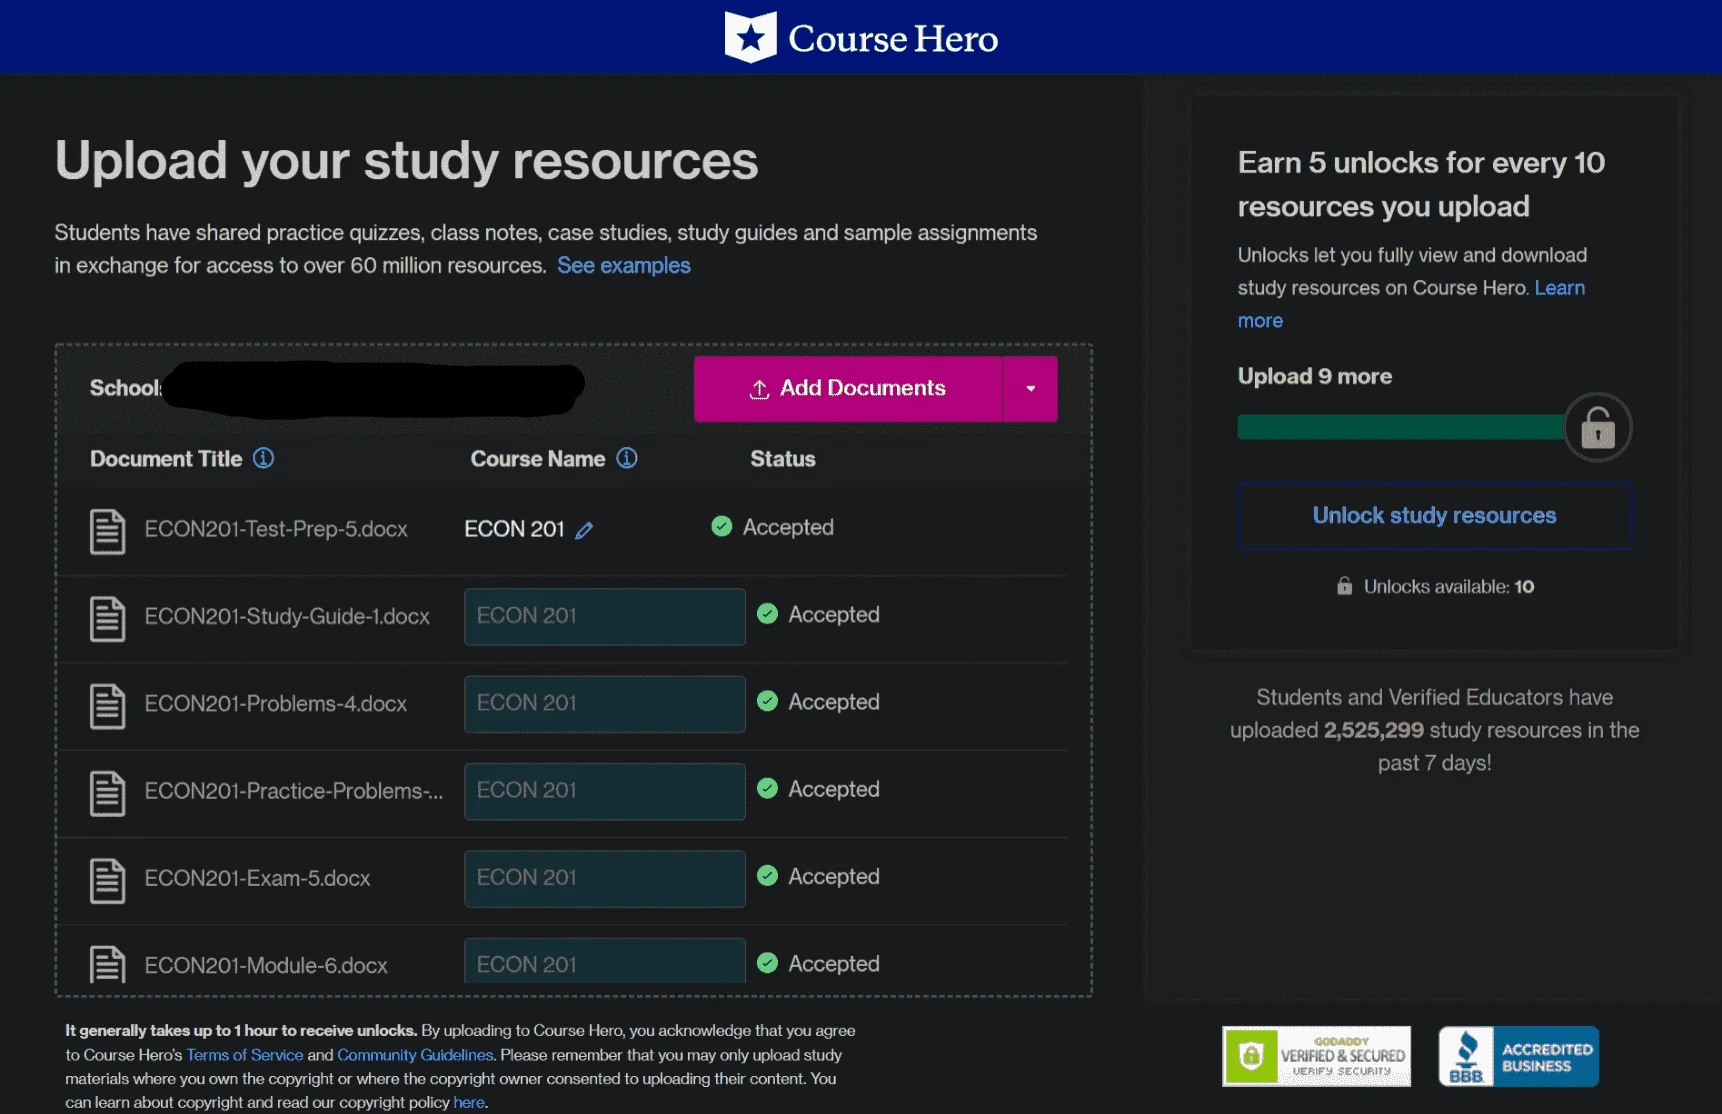Click the Course Name column header
The image size is (1722, 1114).
538,459
